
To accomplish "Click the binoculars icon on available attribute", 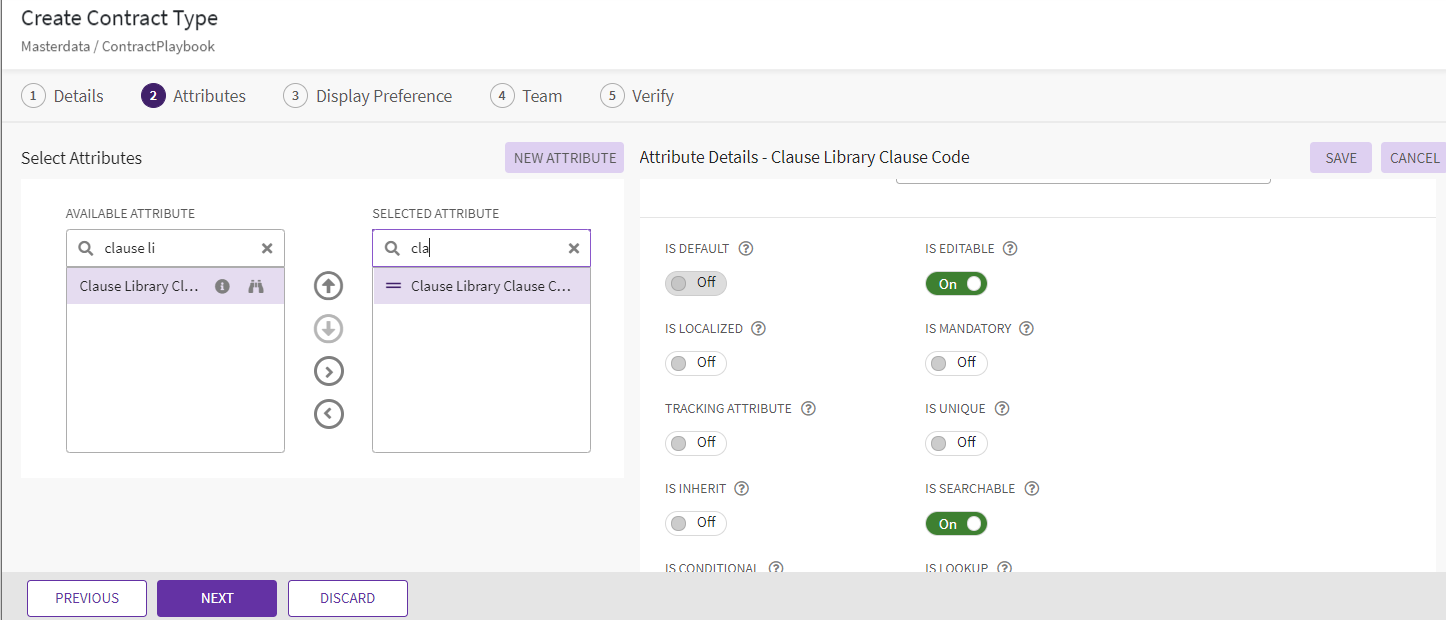I will point(256,286).
